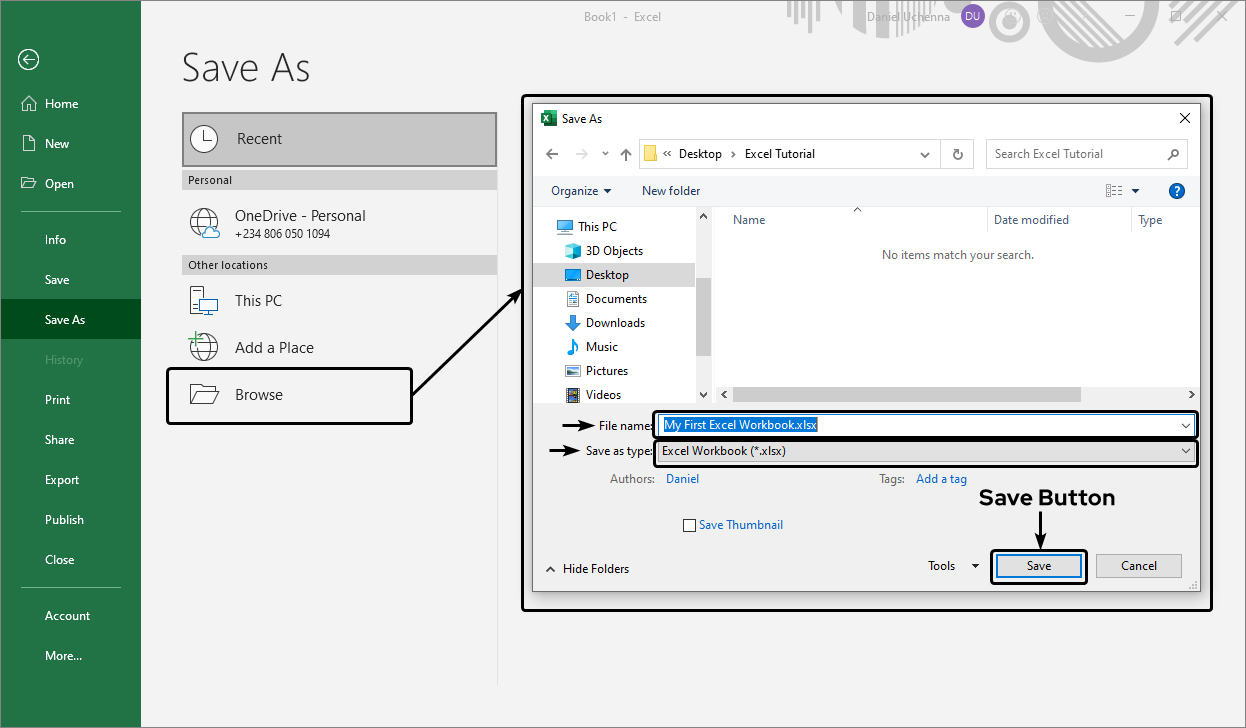Select the Music folder icon
This screenshot has height=728, width=1246.
573,347
